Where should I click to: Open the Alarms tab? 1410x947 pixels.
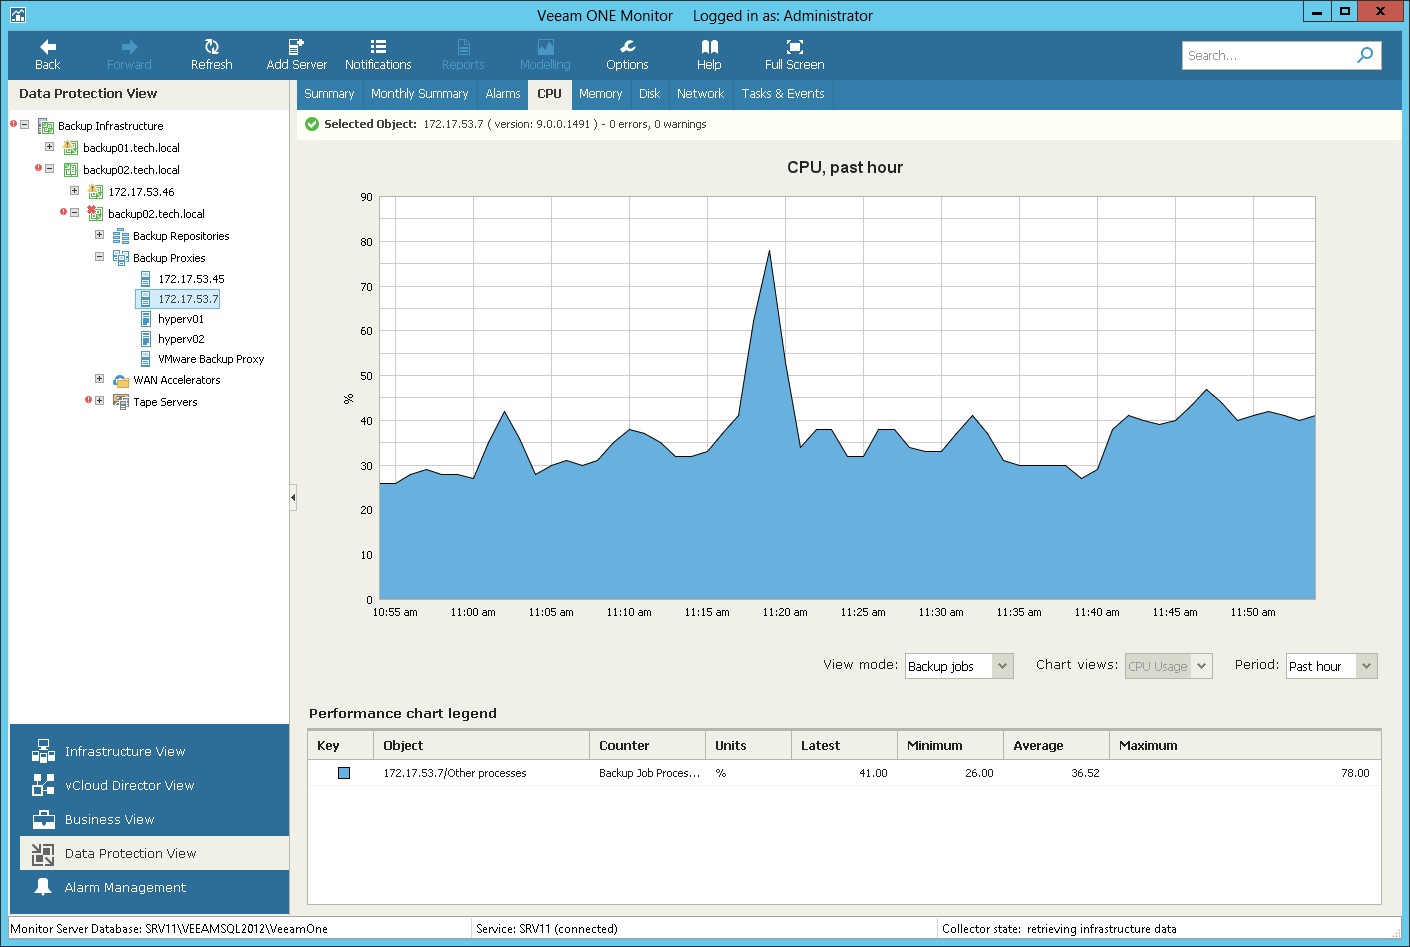(503, 94)
